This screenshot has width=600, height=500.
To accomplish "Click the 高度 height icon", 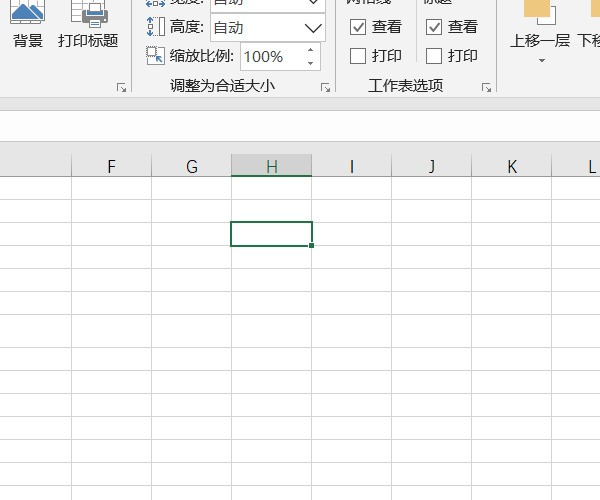I will [155, 28].
